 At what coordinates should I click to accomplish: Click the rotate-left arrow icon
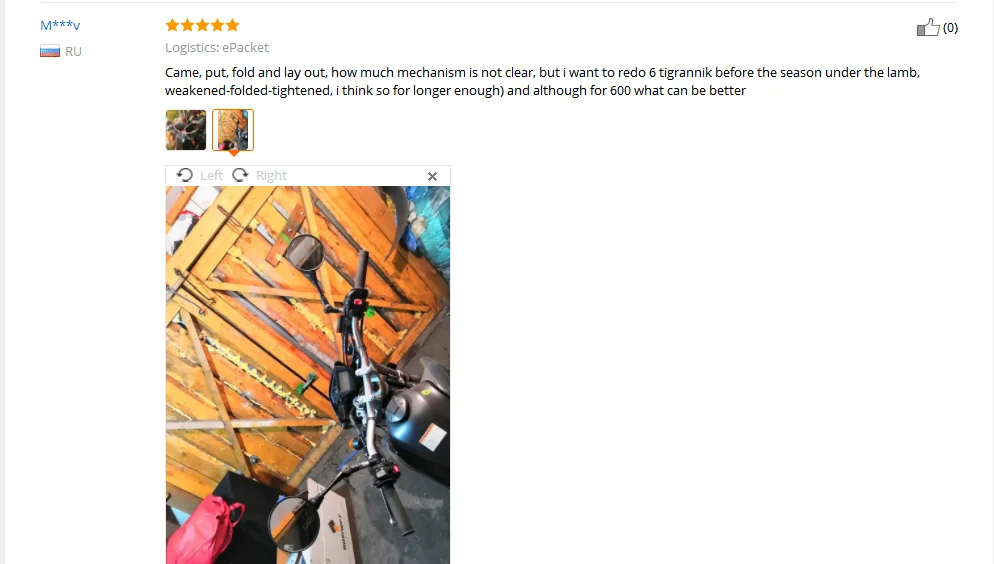pos(184,175)
